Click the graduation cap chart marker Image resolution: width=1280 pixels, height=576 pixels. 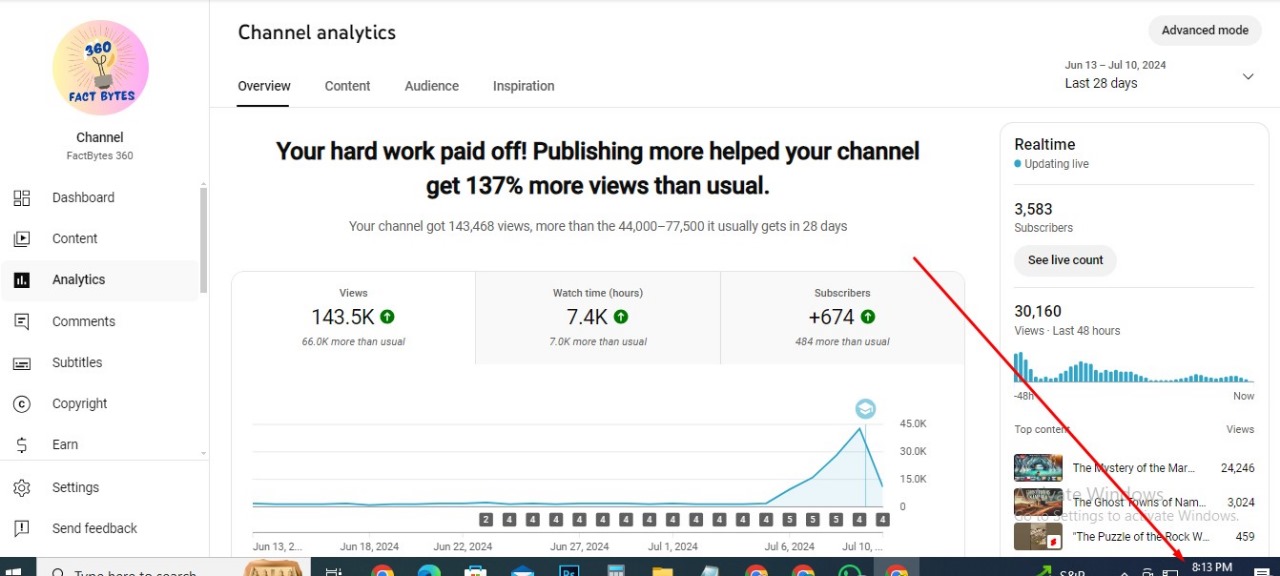(865, 409)
